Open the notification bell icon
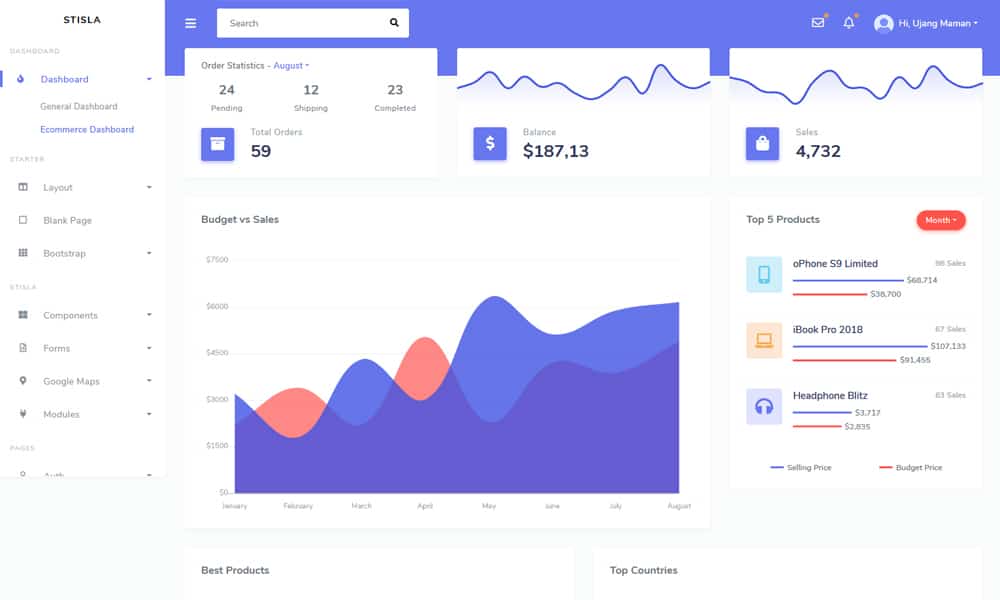Screen dimensions: 1000x600 [x=849, y=23]
